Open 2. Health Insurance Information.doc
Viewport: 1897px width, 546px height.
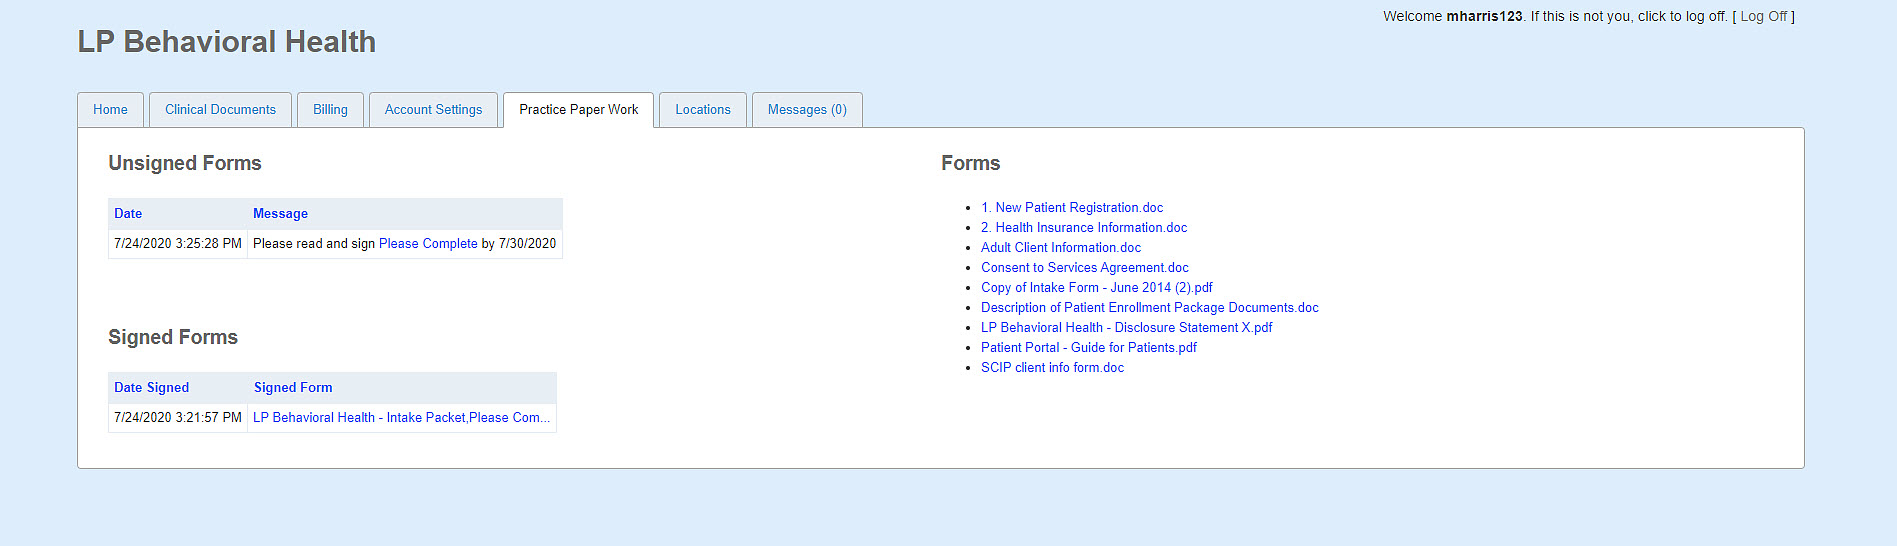pyautogui.click(x=1084, y=228)
